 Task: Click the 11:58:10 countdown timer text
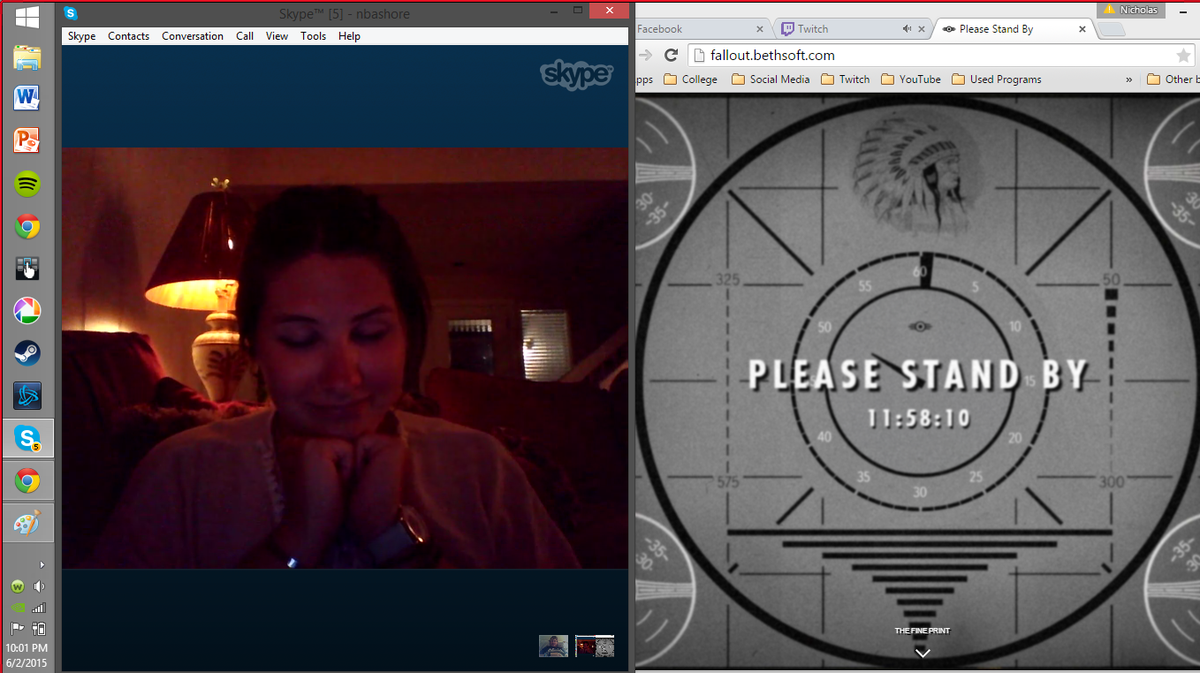coord(918,418)
